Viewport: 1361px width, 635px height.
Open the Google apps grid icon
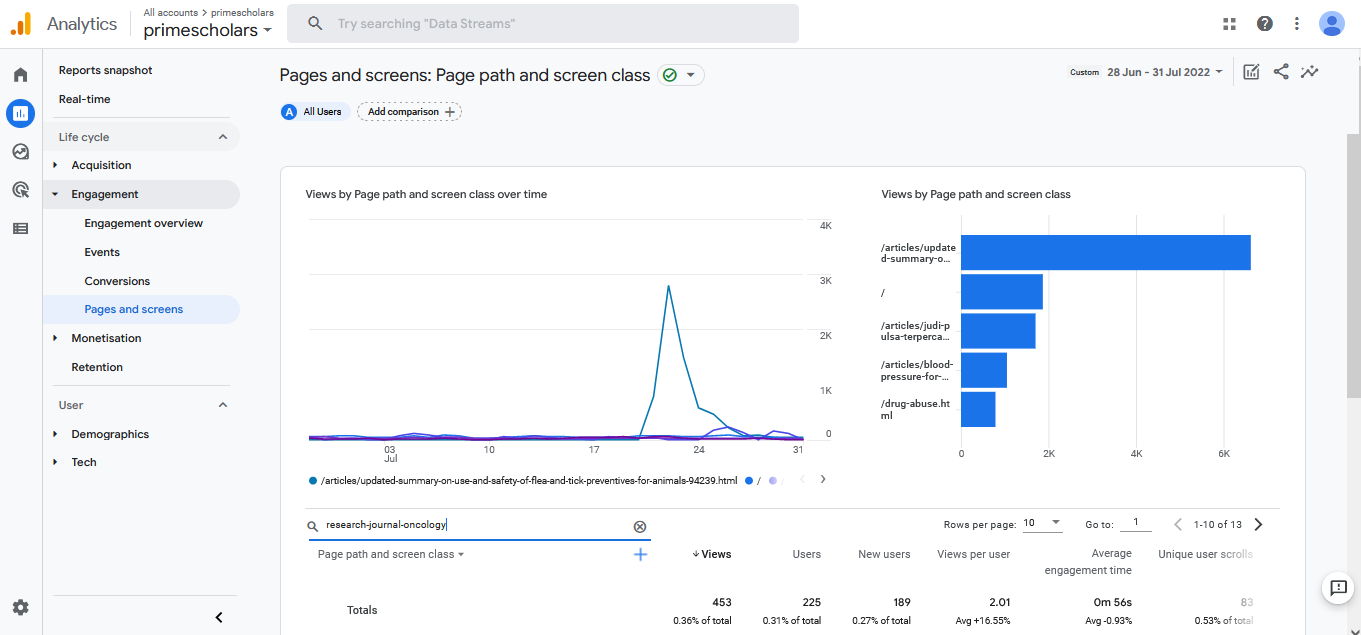point(1229,24)
